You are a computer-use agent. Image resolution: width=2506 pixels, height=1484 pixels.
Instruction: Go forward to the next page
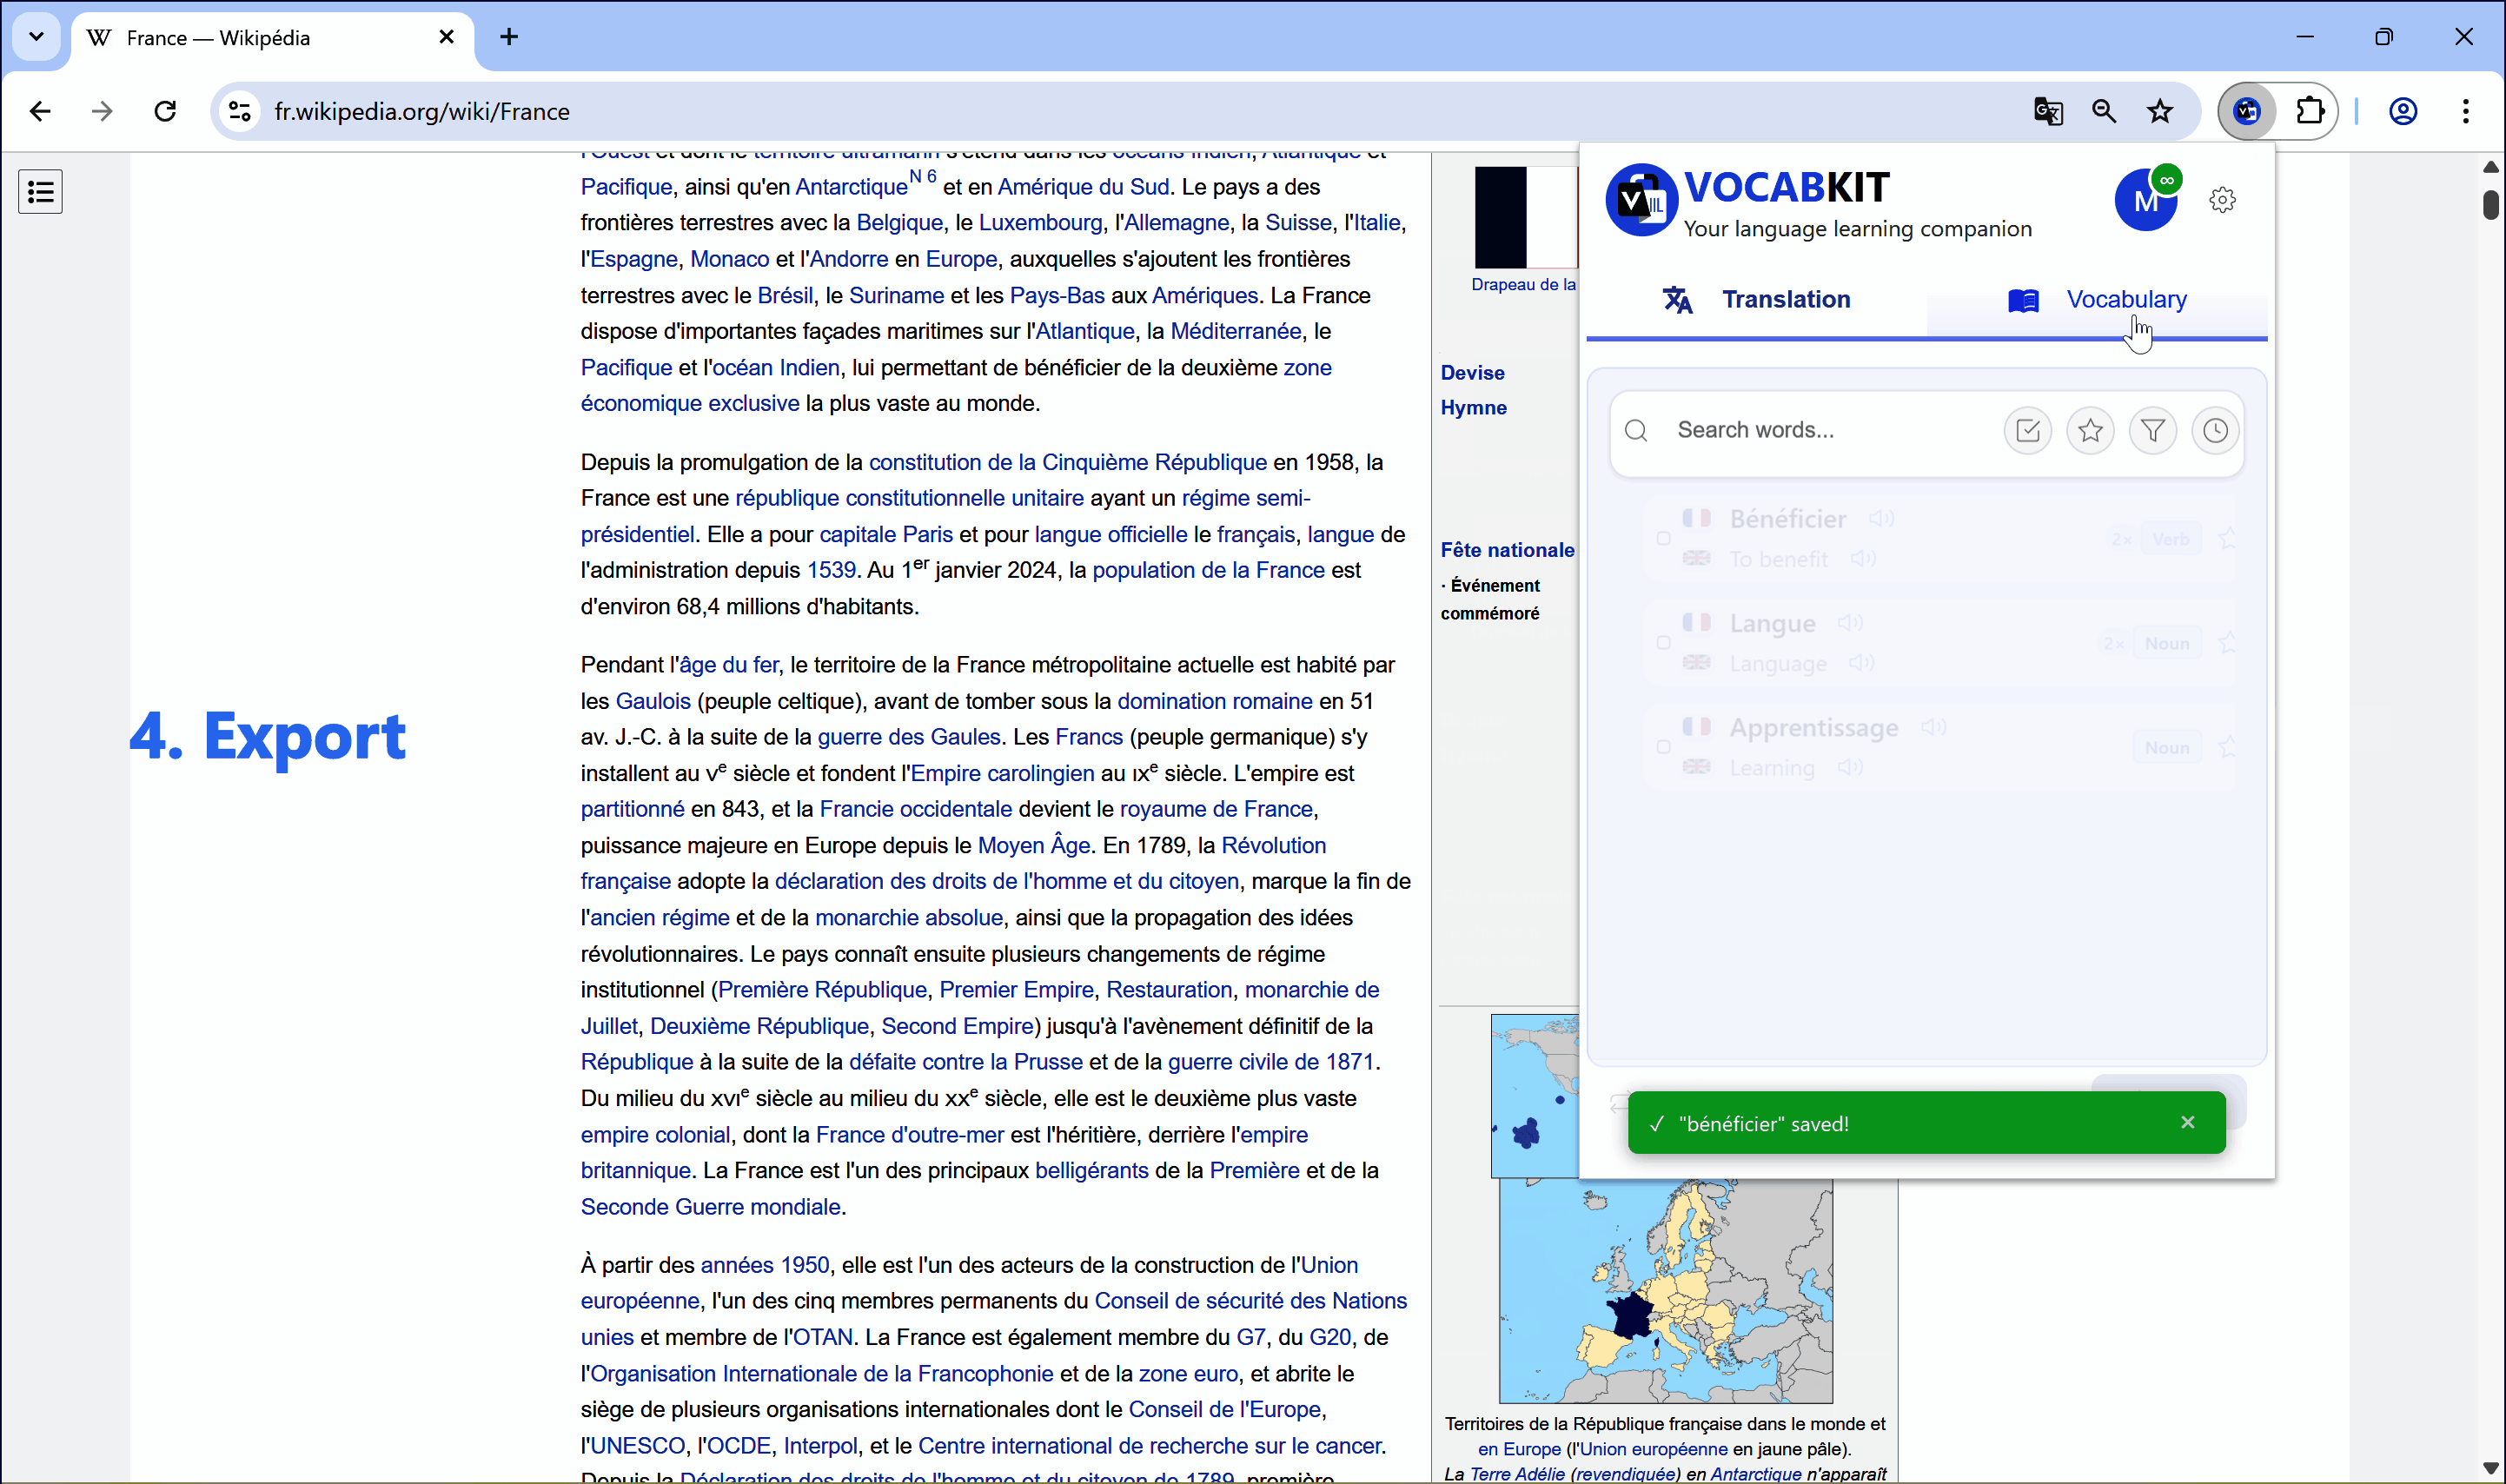tap(102, 111)
